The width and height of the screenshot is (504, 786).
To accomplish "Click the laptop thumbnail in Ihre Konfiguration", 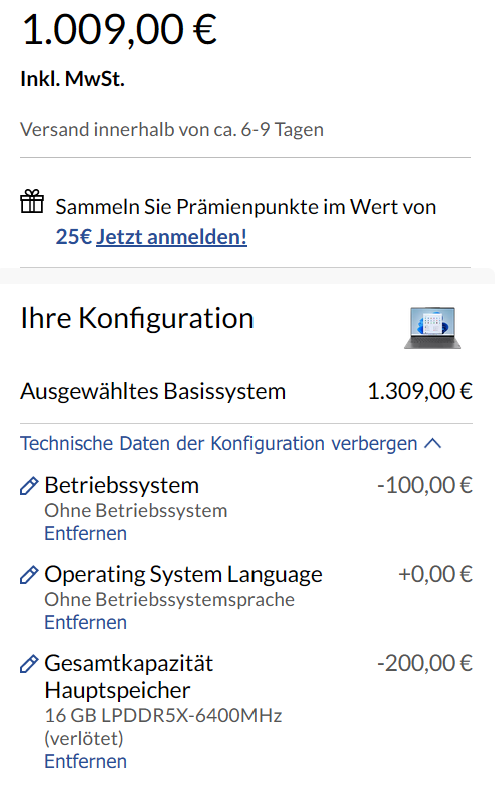I will coord(432,328).
